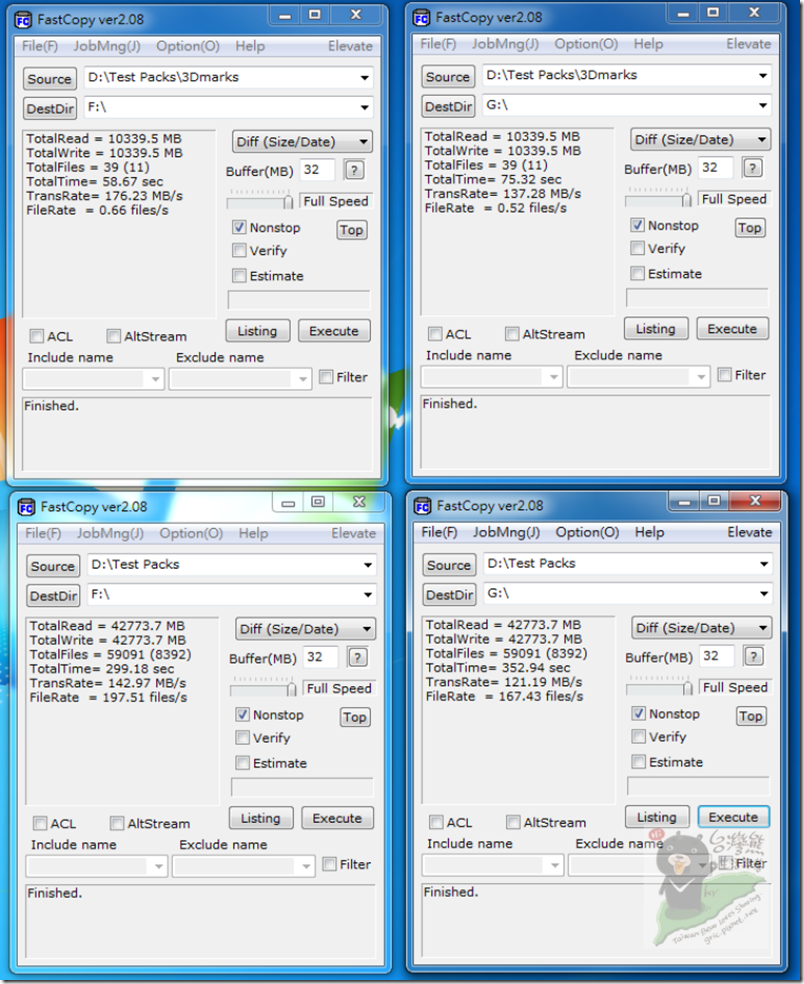
Task: Click speed slider thumb in top-left window
Action: coord(288,202)
